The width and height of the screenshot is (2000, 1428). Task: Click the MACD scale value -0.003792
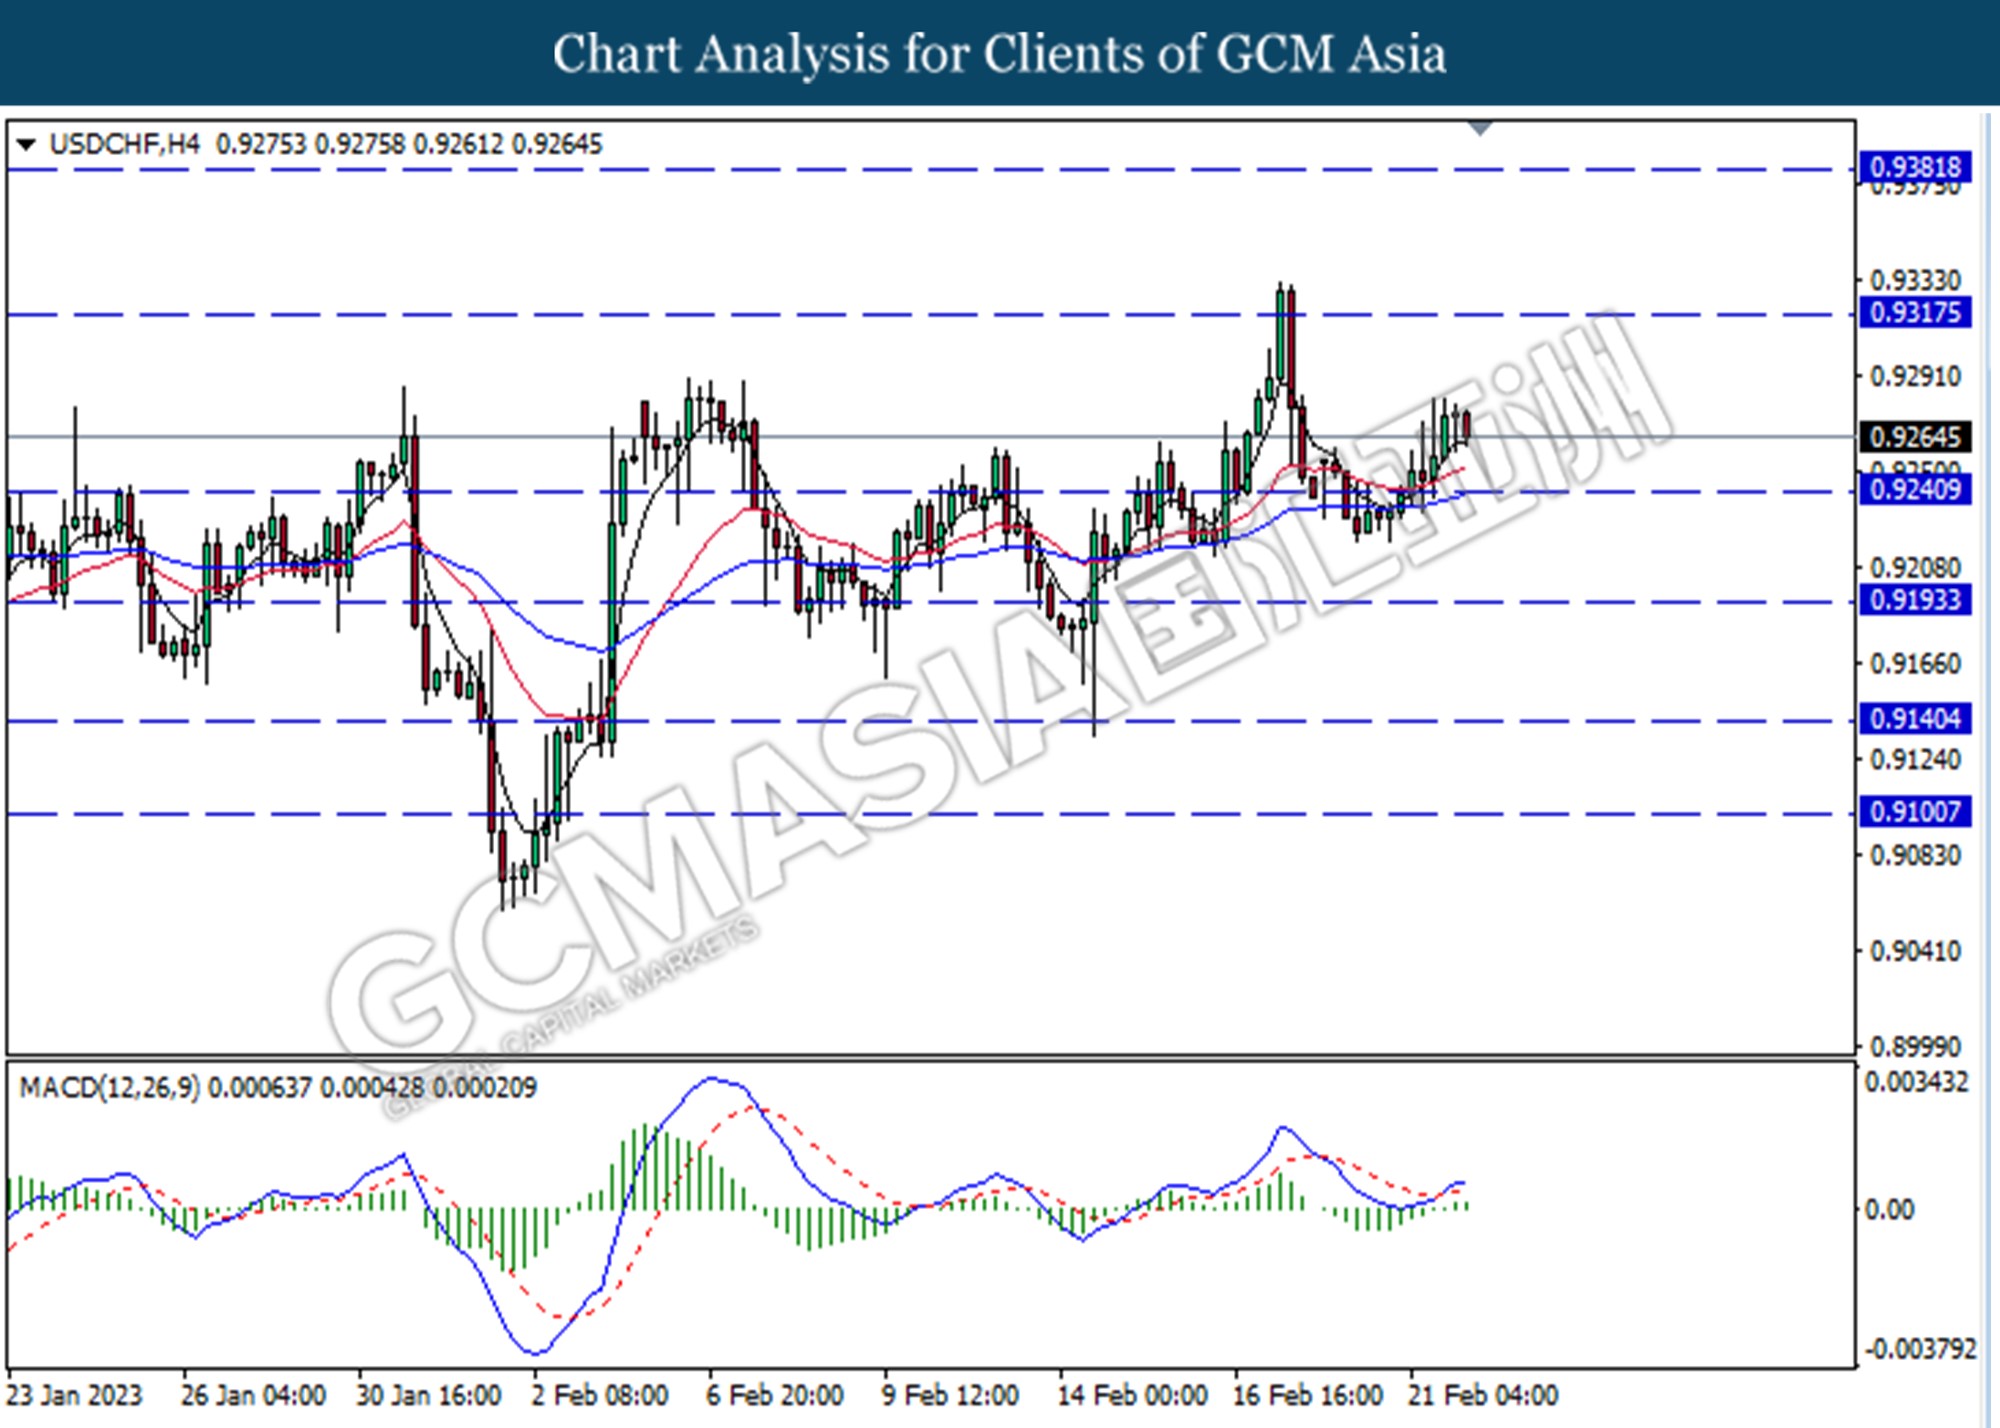point(1919,1349)
